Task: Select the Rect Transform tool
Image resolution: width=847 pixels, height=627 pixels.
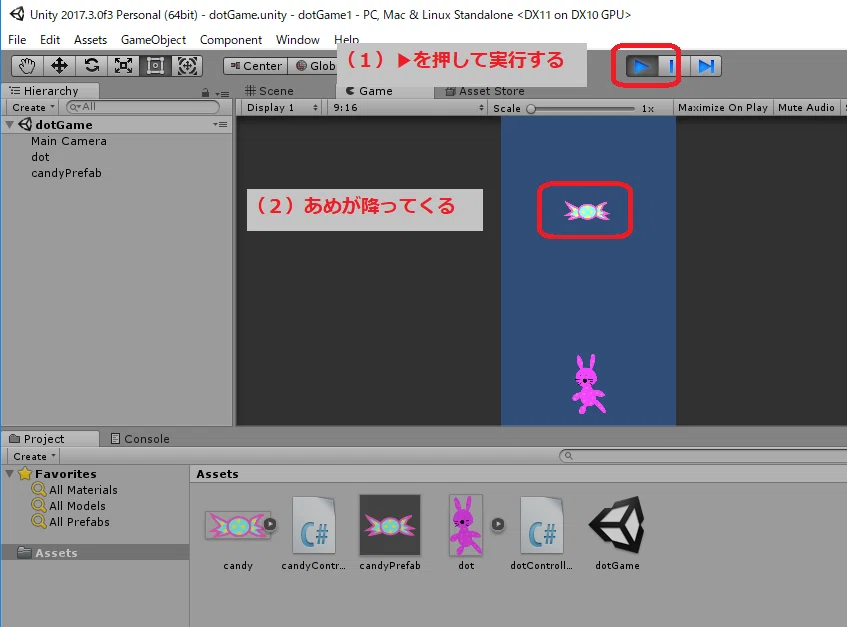Action: coord(155,66)
